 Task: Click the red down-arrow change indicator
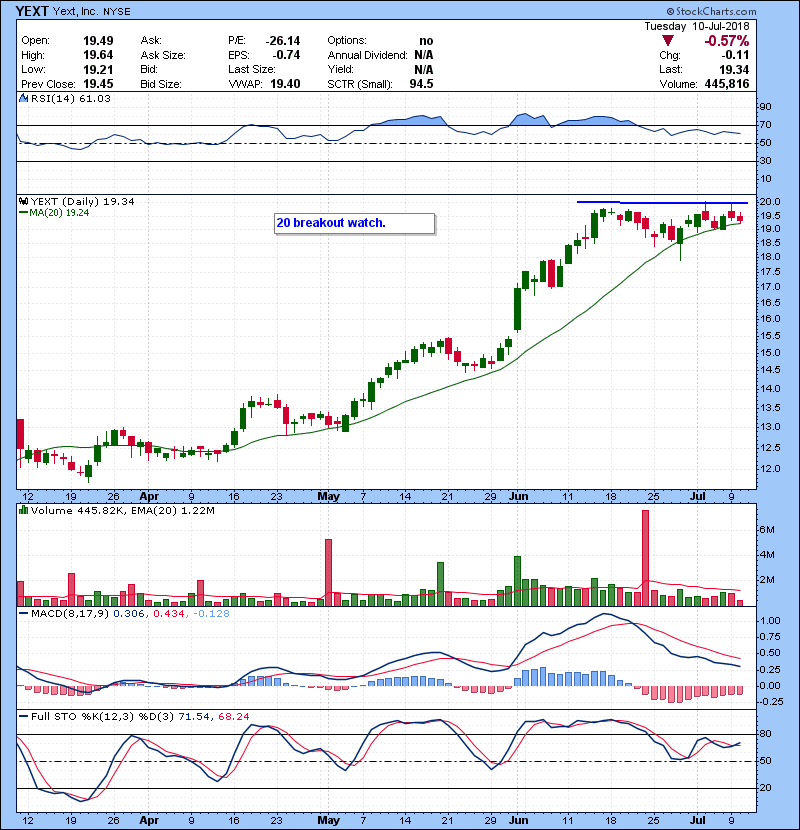click(x=668, y=41)
